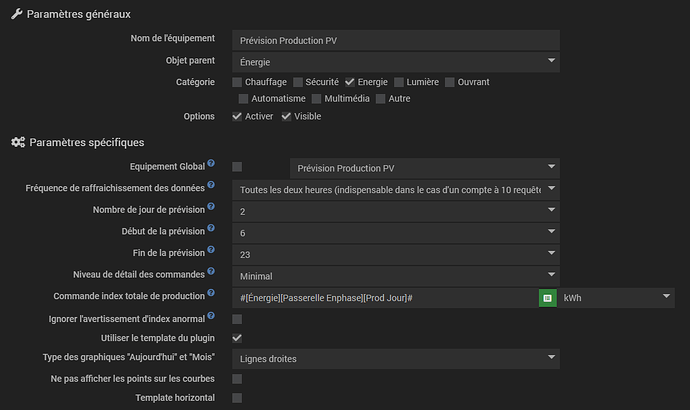The image size is (690, 410).
Task: Uncheck Utiliser le template du plugin
Action: tap(237, 339)
